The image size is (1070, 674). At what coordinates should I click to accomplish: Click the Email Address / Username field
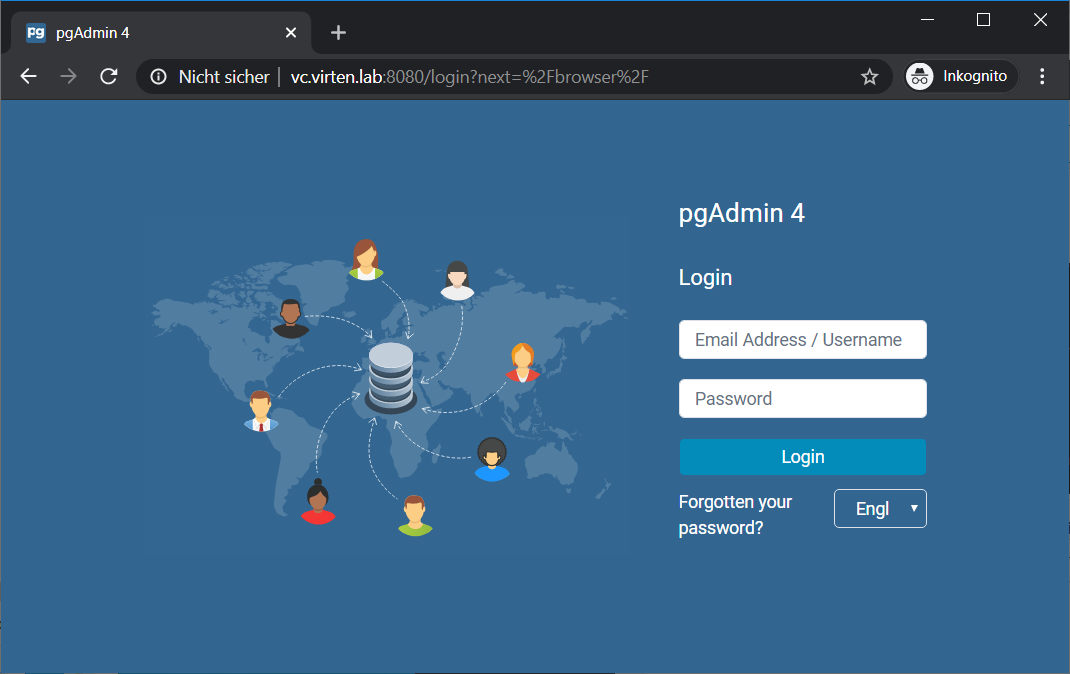(x=802, y=339)
